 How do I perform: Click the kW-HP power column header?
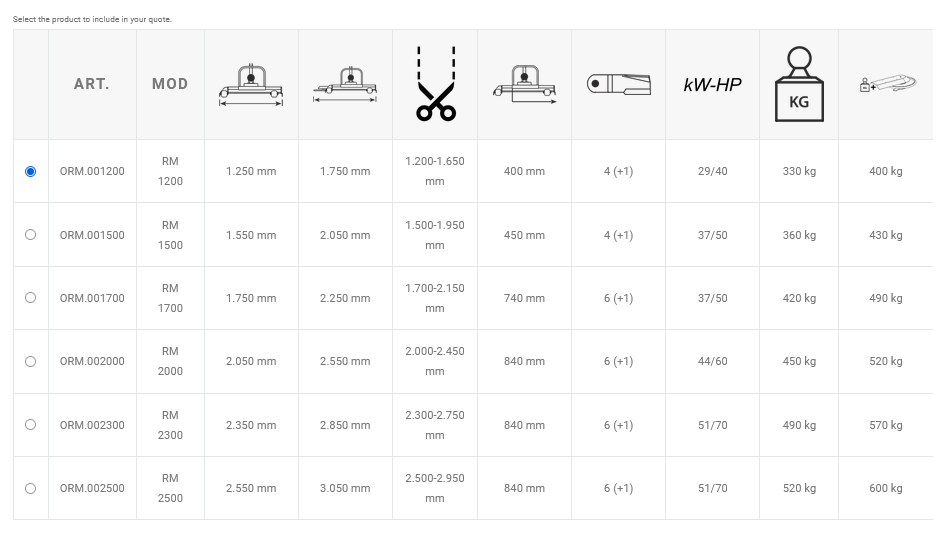pos(712,85)
